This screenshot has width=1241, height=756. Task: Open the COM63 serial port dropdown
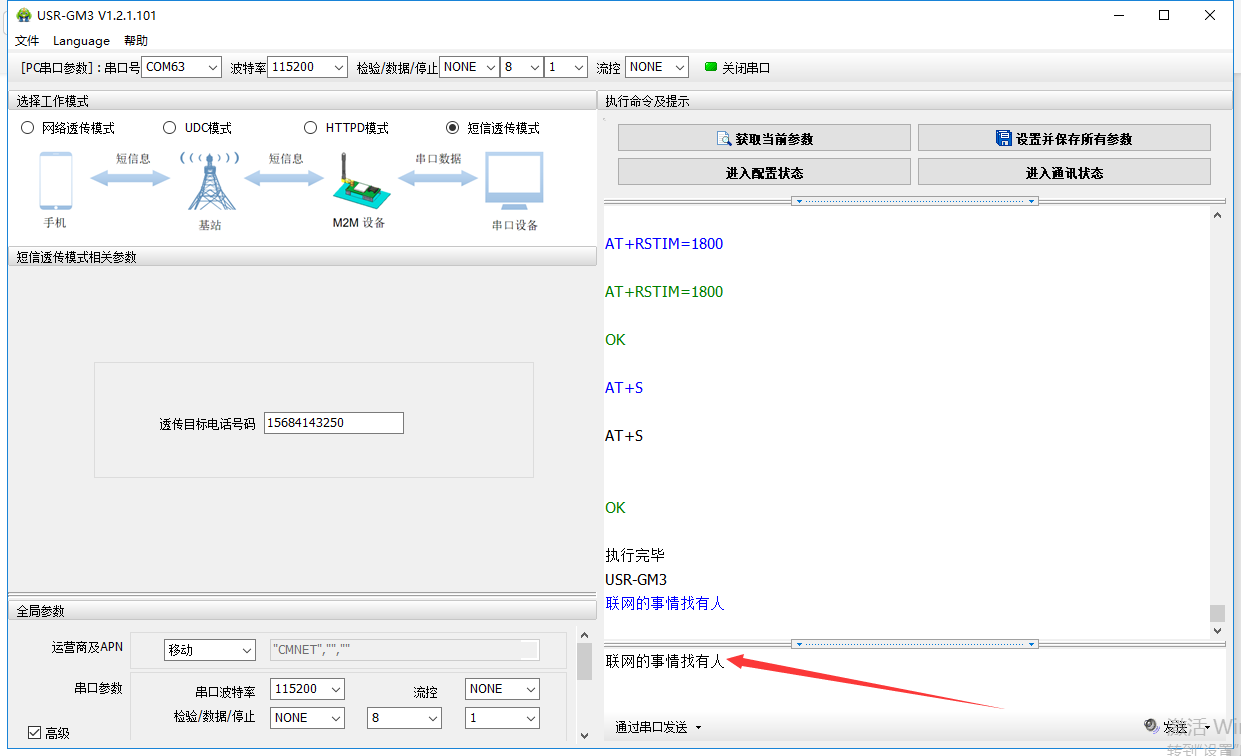click(x=181, y=67)
